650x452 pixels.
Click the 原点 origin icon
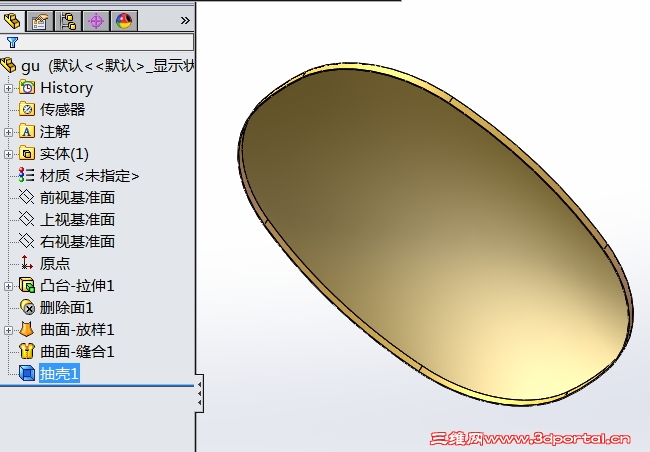pyautogui.click(x=27, y=263)
